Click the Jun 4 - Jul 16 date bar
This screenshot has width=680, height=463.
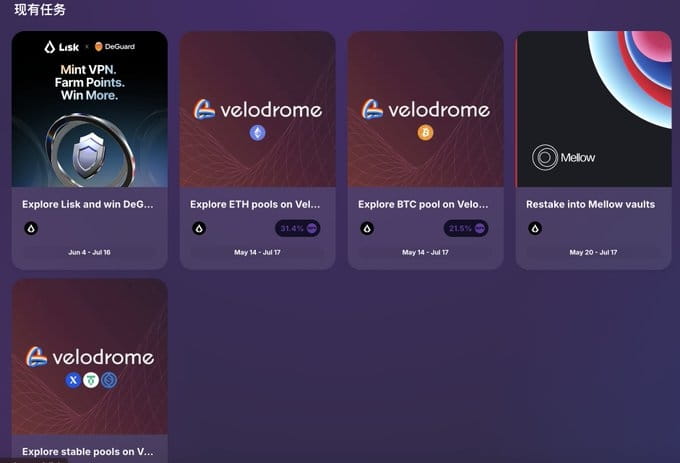coord(89,252)
